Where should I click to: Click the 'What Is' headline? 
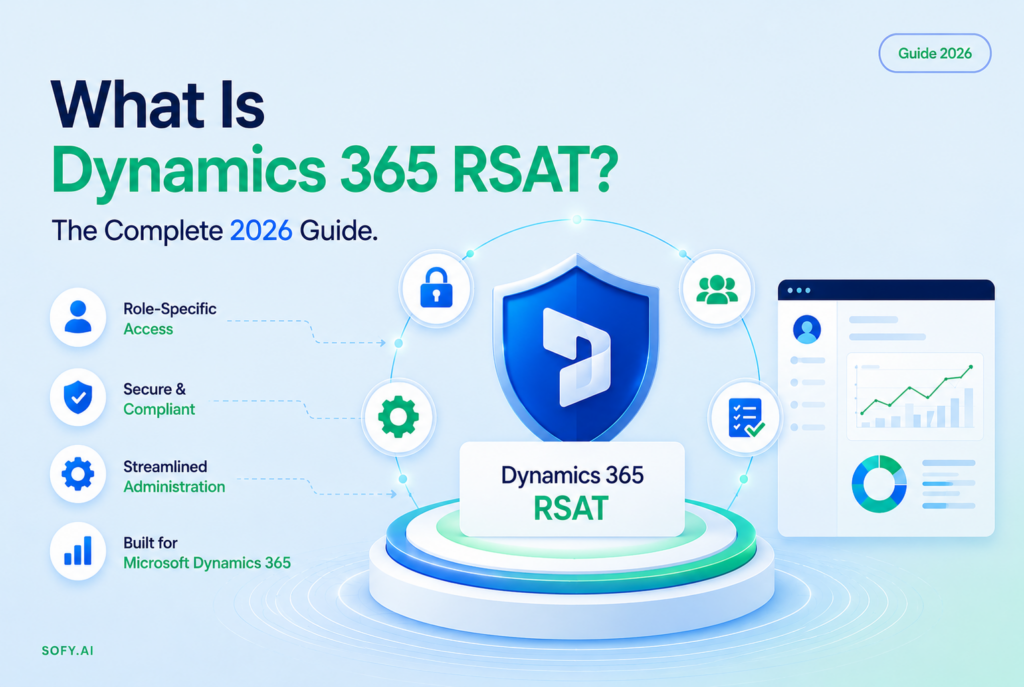click(158, 104)
